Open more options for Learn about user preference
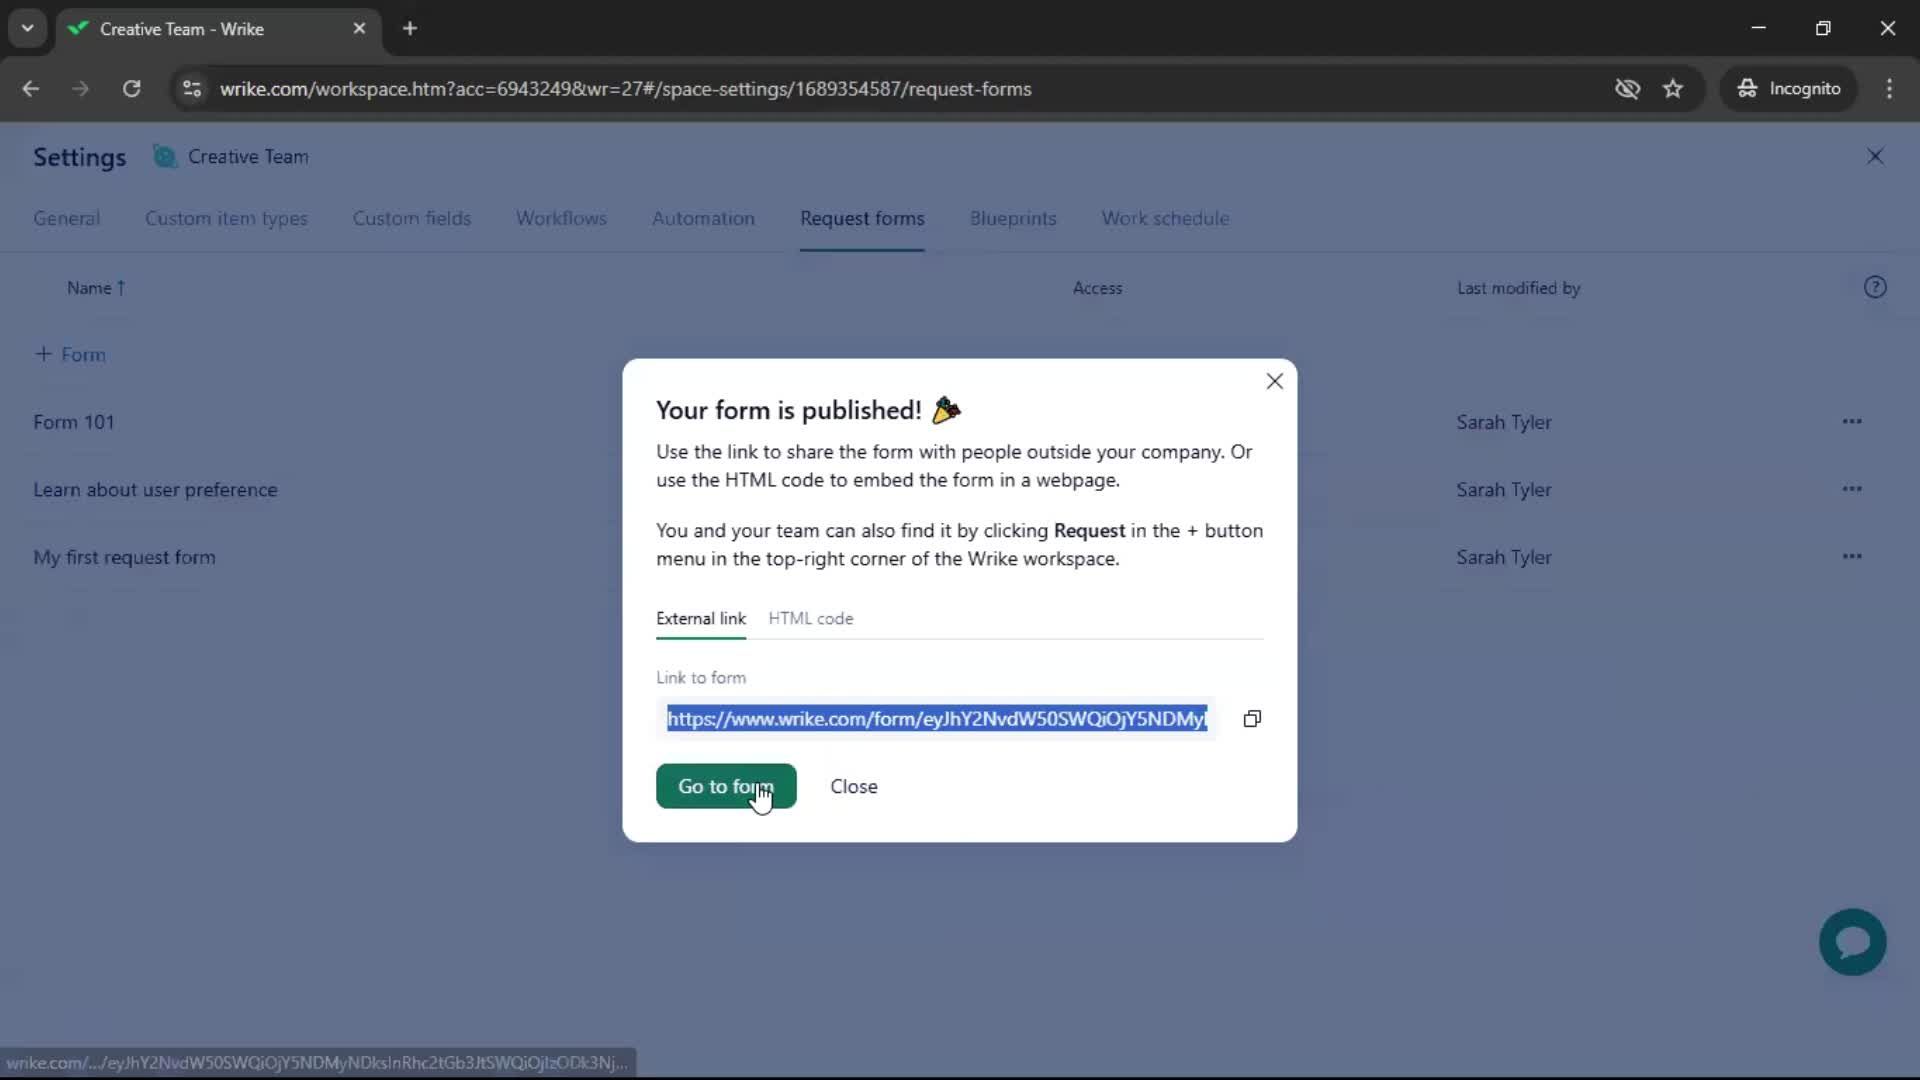1920x1080 pixels. click(x=1852, y=489)
